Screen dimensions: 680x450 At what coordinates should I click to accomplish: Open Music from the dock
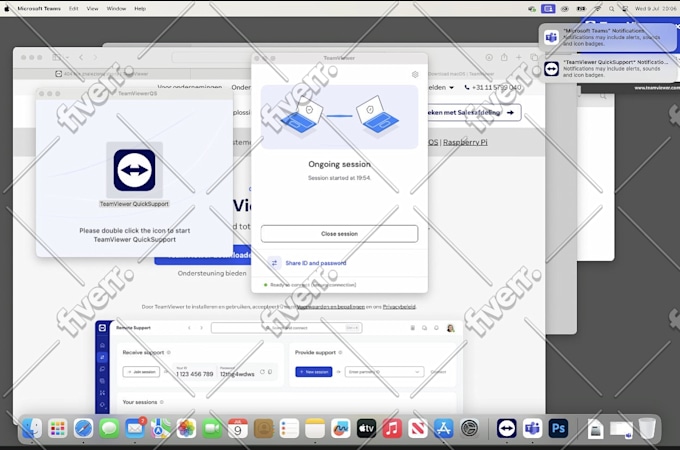[x=392, y=429]
